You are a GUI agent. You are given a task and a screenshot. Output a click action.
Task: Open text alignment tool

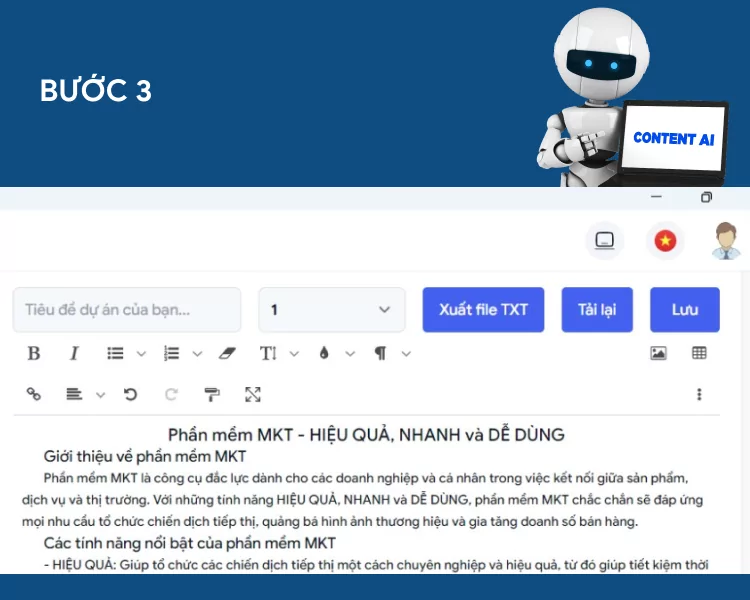[74, 394]
